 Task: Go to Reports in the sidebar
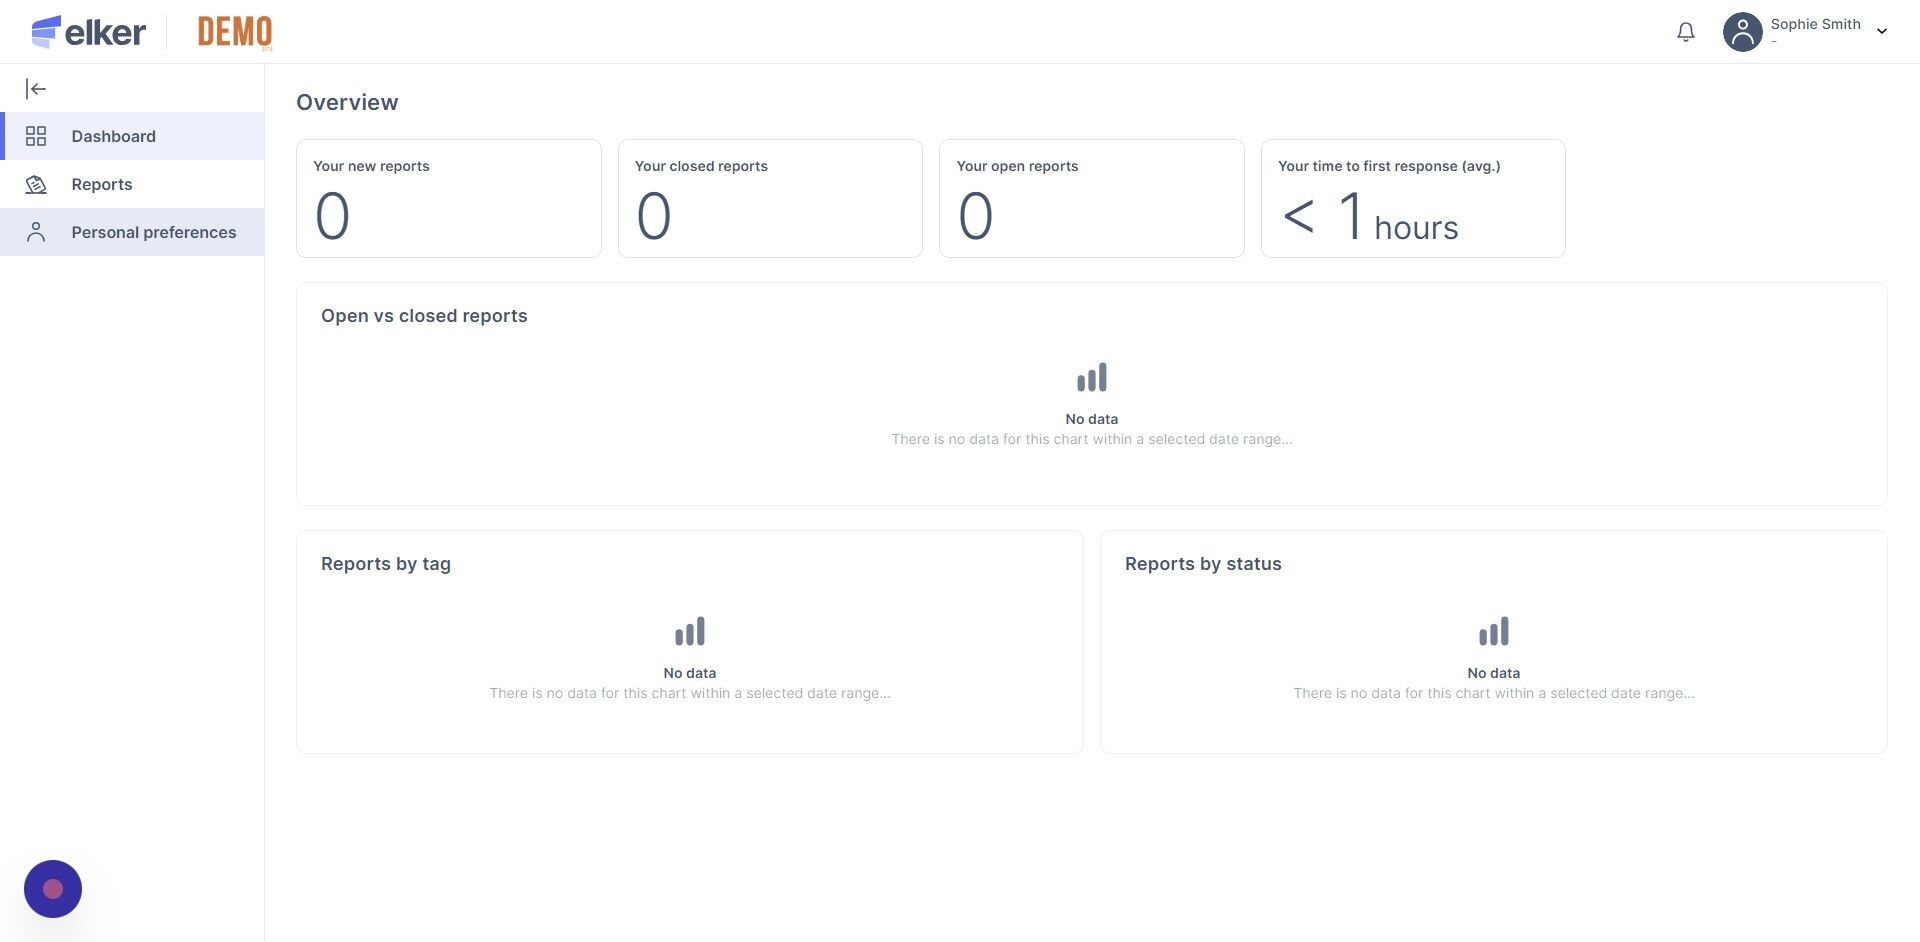[133, 184]
